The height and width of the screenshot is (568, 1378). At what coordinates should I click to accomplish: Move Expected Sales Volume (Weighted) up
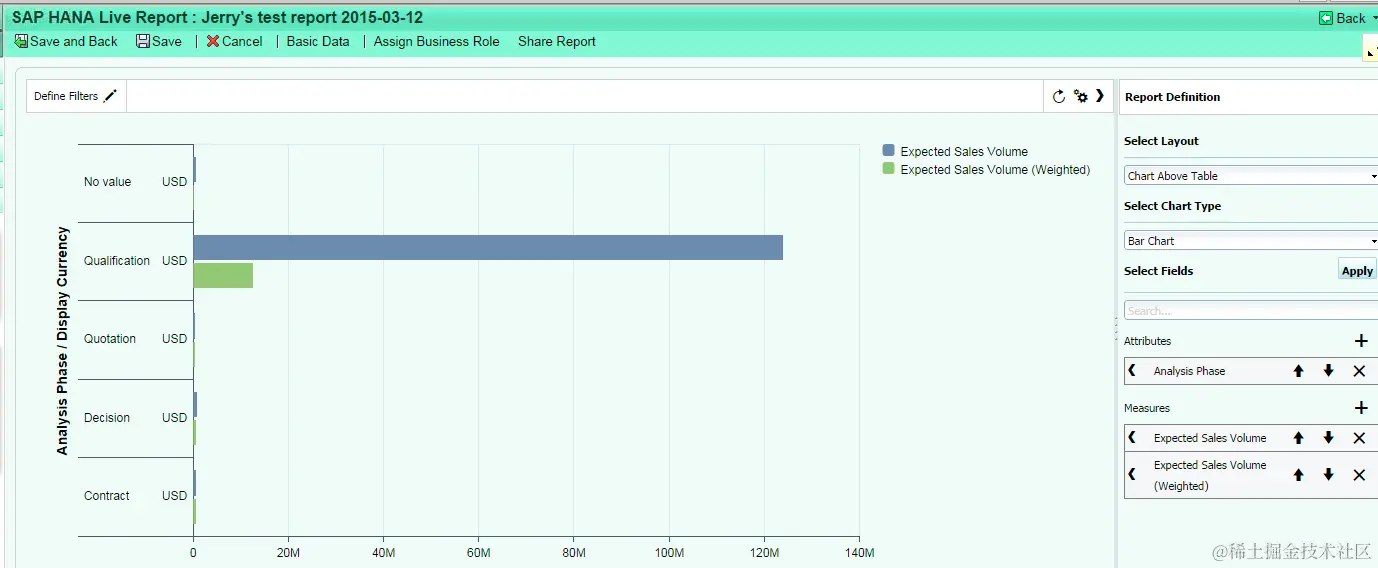1298,475
